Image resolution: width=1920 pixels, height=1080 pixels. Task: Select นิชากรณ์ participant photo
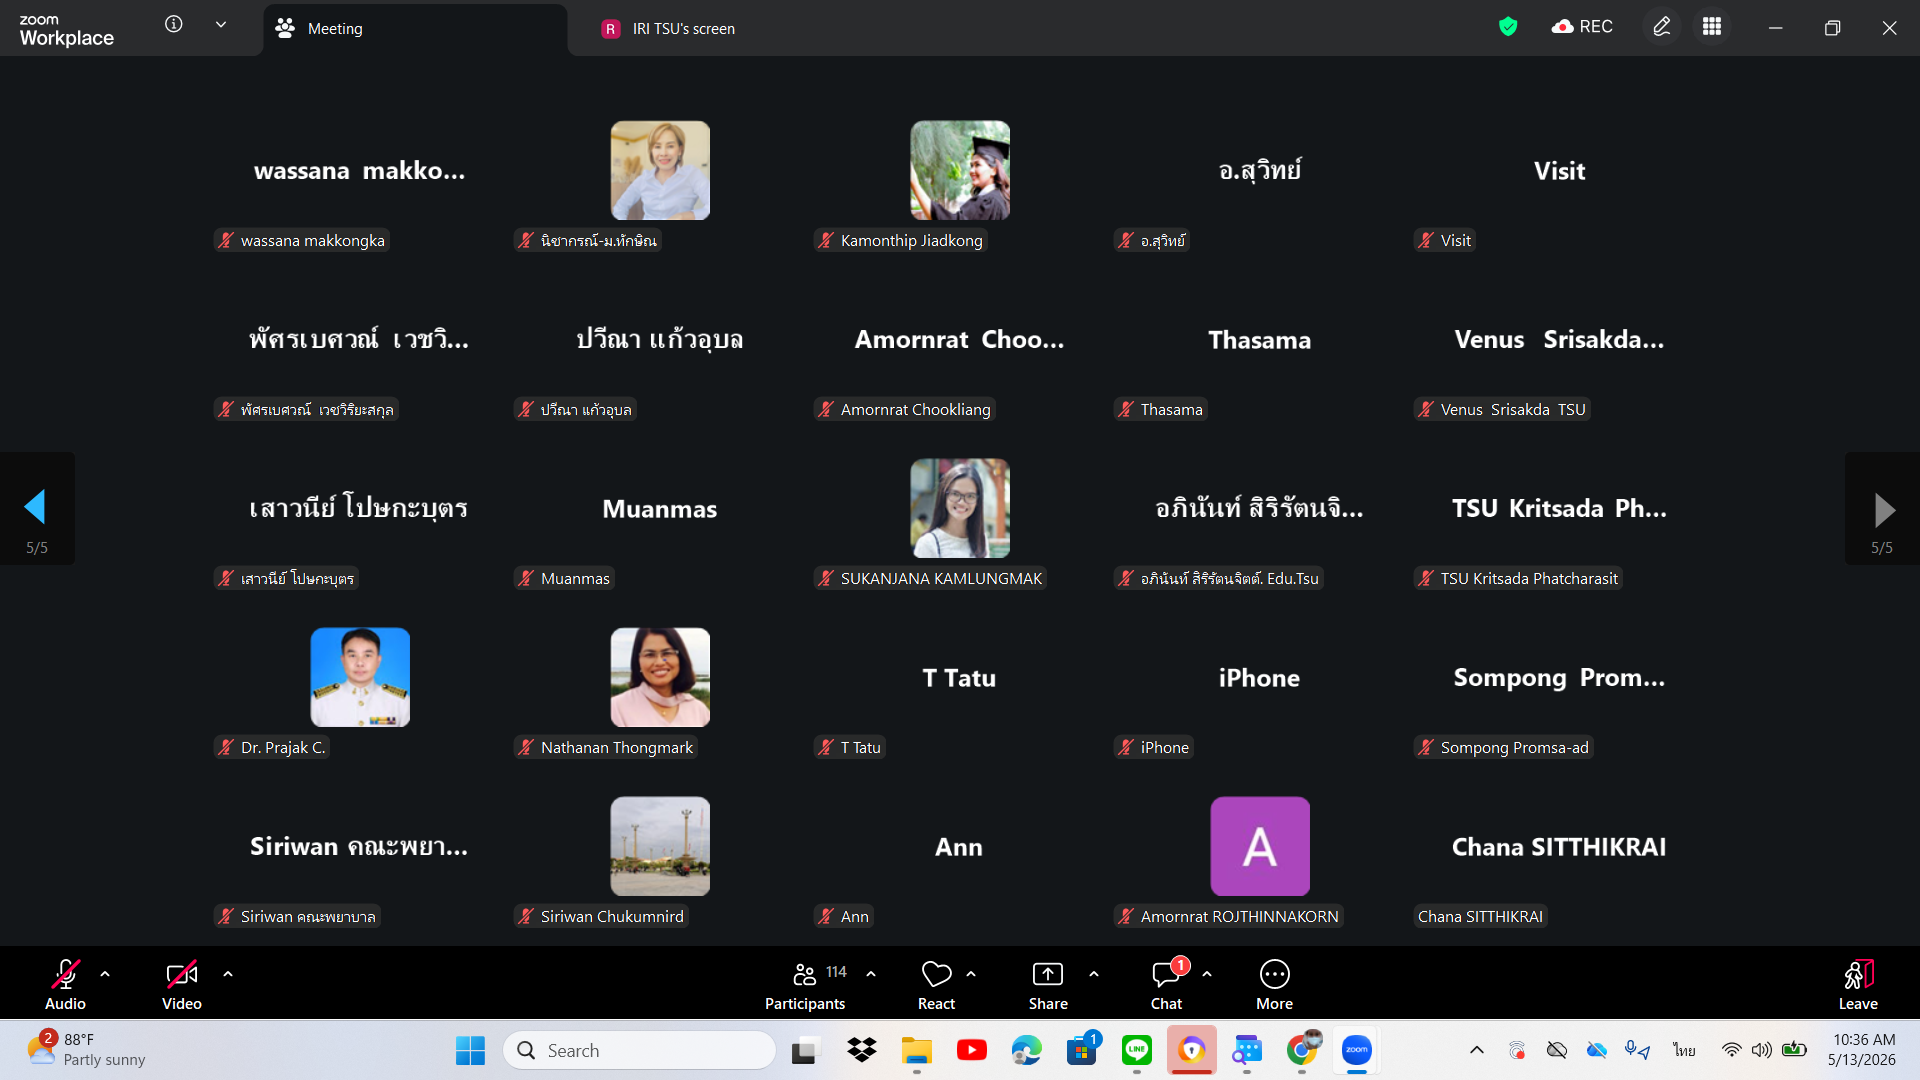(660, 170)
